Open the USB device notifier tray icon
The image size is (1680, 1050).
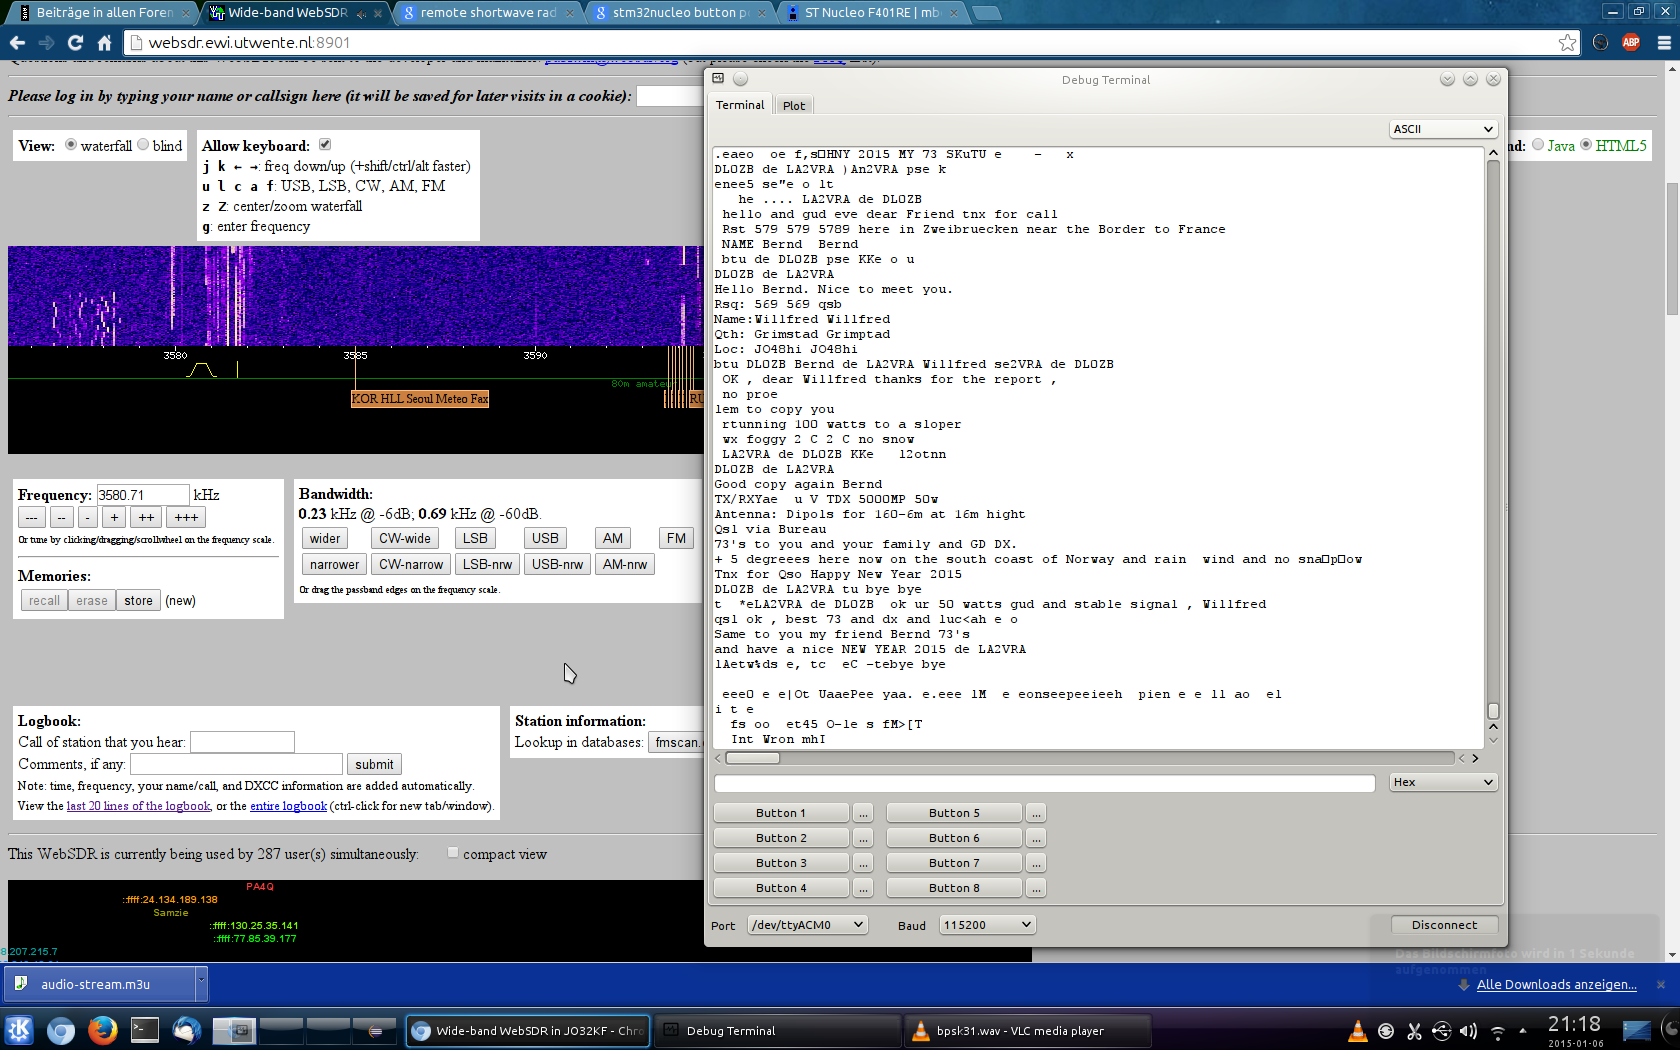tap(1441, 1031)
